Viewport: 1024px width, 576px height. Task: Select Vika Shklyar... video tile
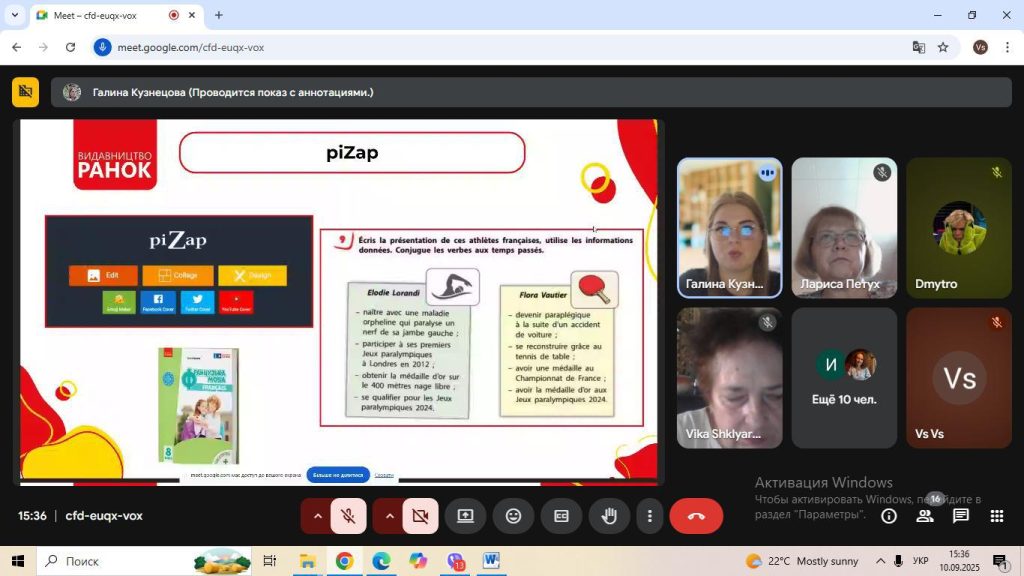pyautogui.click(x=729, y=378)
